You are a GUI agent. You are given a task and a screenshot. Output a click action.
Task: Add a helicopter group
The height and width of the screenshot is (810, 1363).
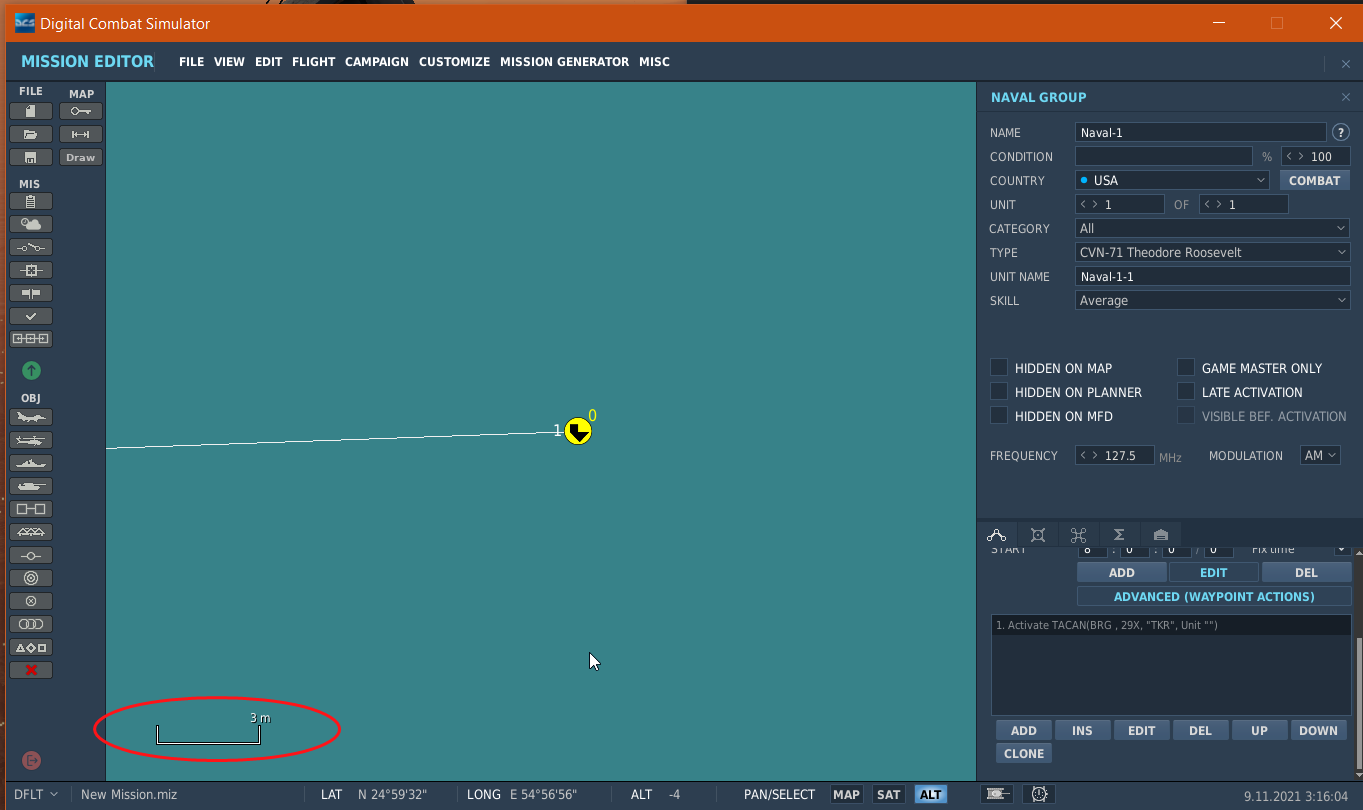point(31,440)
